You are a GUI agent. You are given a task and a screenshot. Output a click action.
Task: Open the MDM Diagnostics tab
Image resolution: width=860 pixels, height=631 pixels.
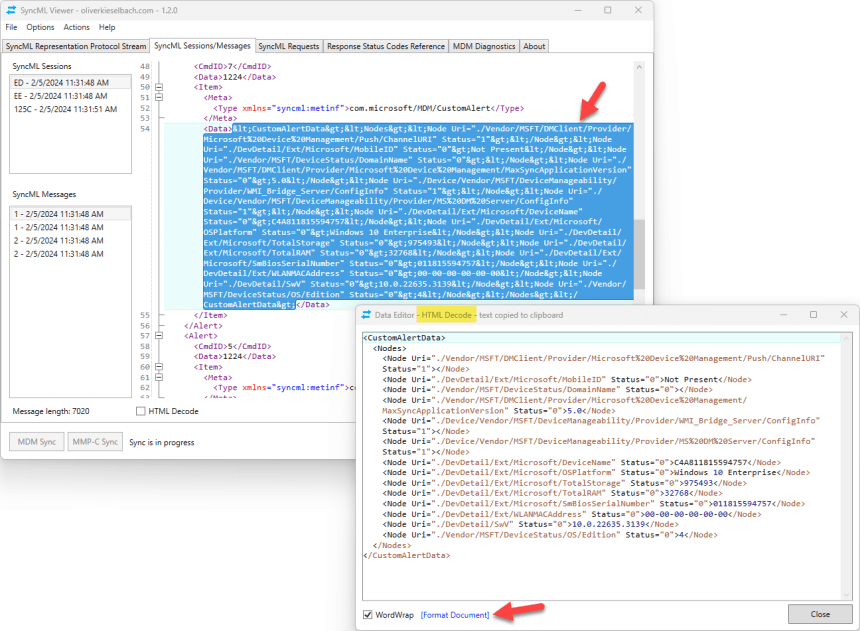pos(483,46)
